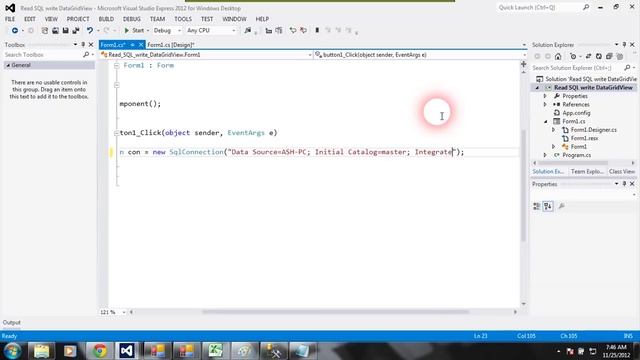Open the HELP menu
This screenshot has height=360, width=640.
[x=262, y=19]
